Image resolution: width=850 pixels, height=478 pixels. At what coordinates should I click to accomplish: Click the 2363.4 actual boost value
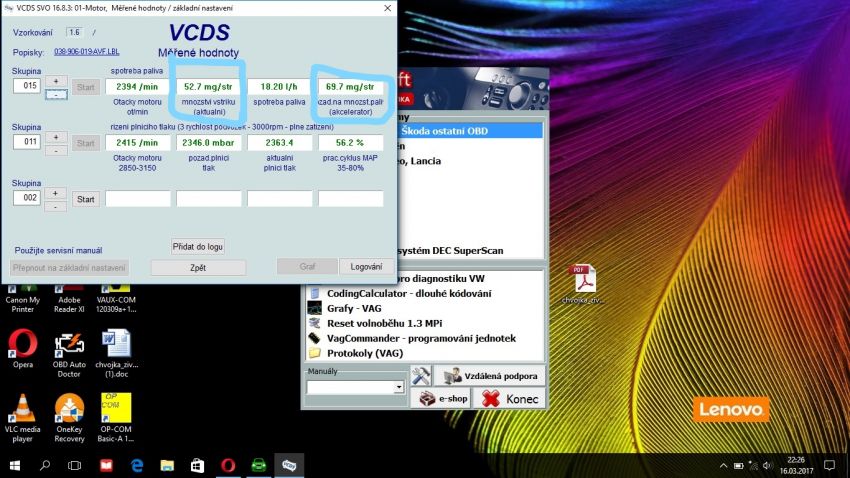[x=279, y=143]
